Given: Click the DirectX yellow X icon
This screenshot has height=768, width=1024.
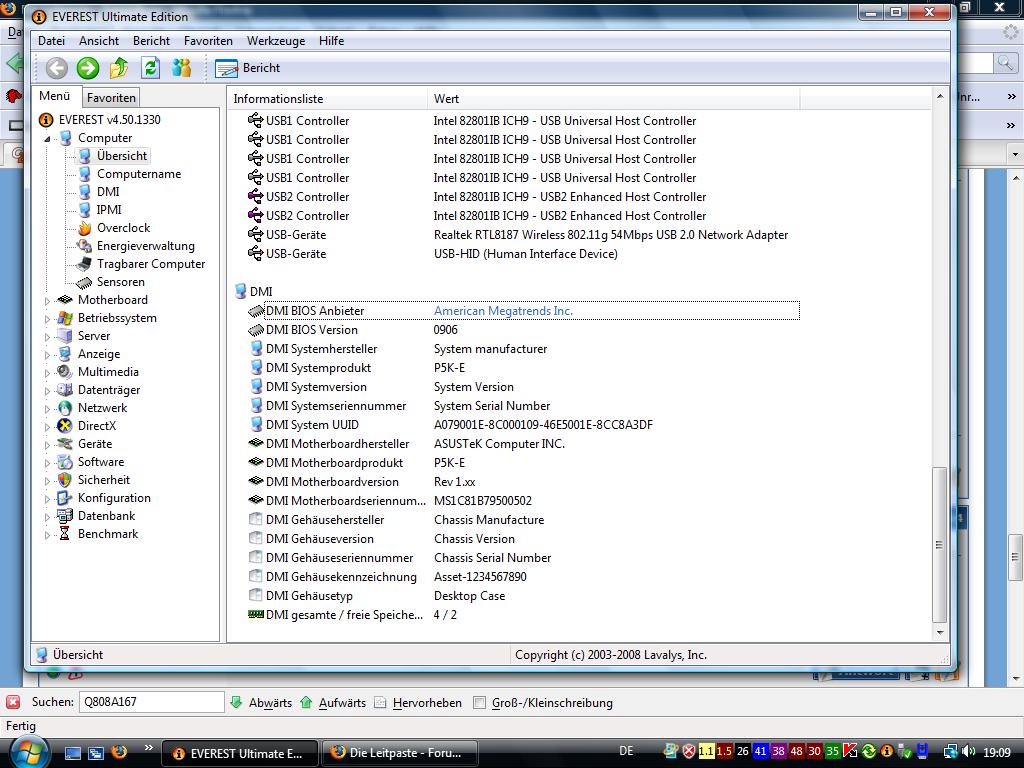Looking at the screenshot, I should [65, 426].
